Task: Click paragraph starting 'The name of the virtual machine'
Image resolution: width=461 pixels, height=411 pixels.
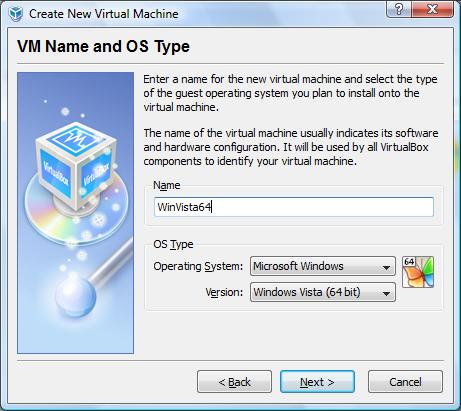Action: (x=291, y=147)
